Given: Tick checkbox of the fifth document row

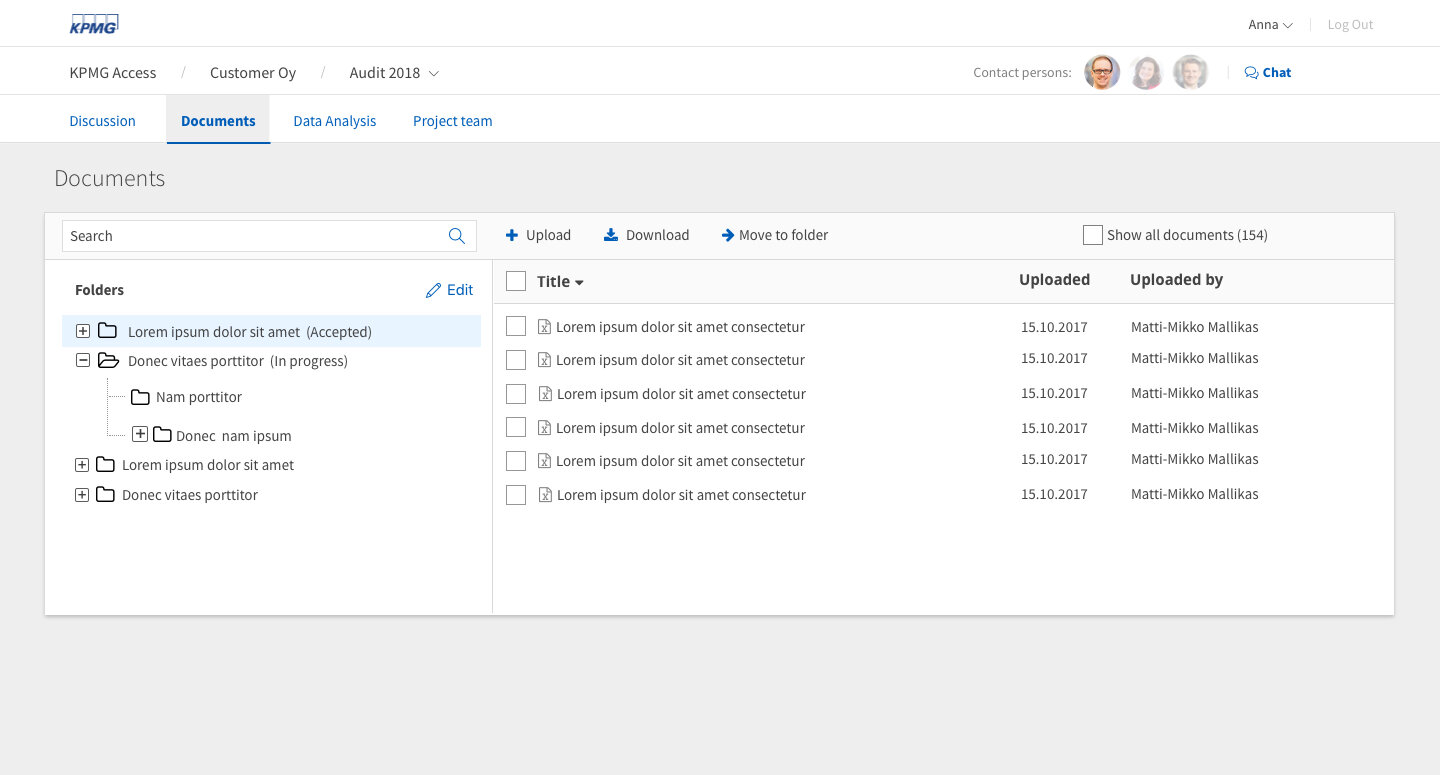Looking at the screenshot, I should [x=516, y=460].
